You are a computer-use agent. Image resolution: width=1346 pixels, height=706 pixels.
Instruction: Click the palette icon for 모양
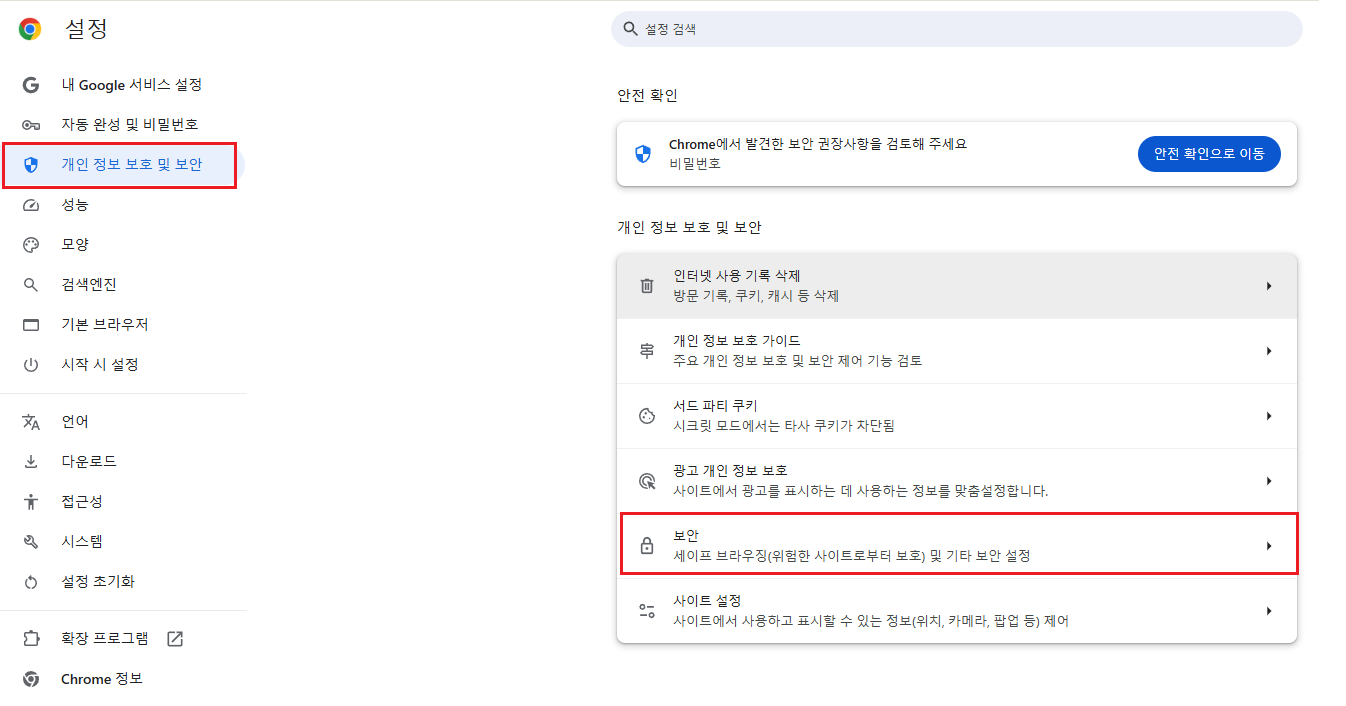[31, 245]
